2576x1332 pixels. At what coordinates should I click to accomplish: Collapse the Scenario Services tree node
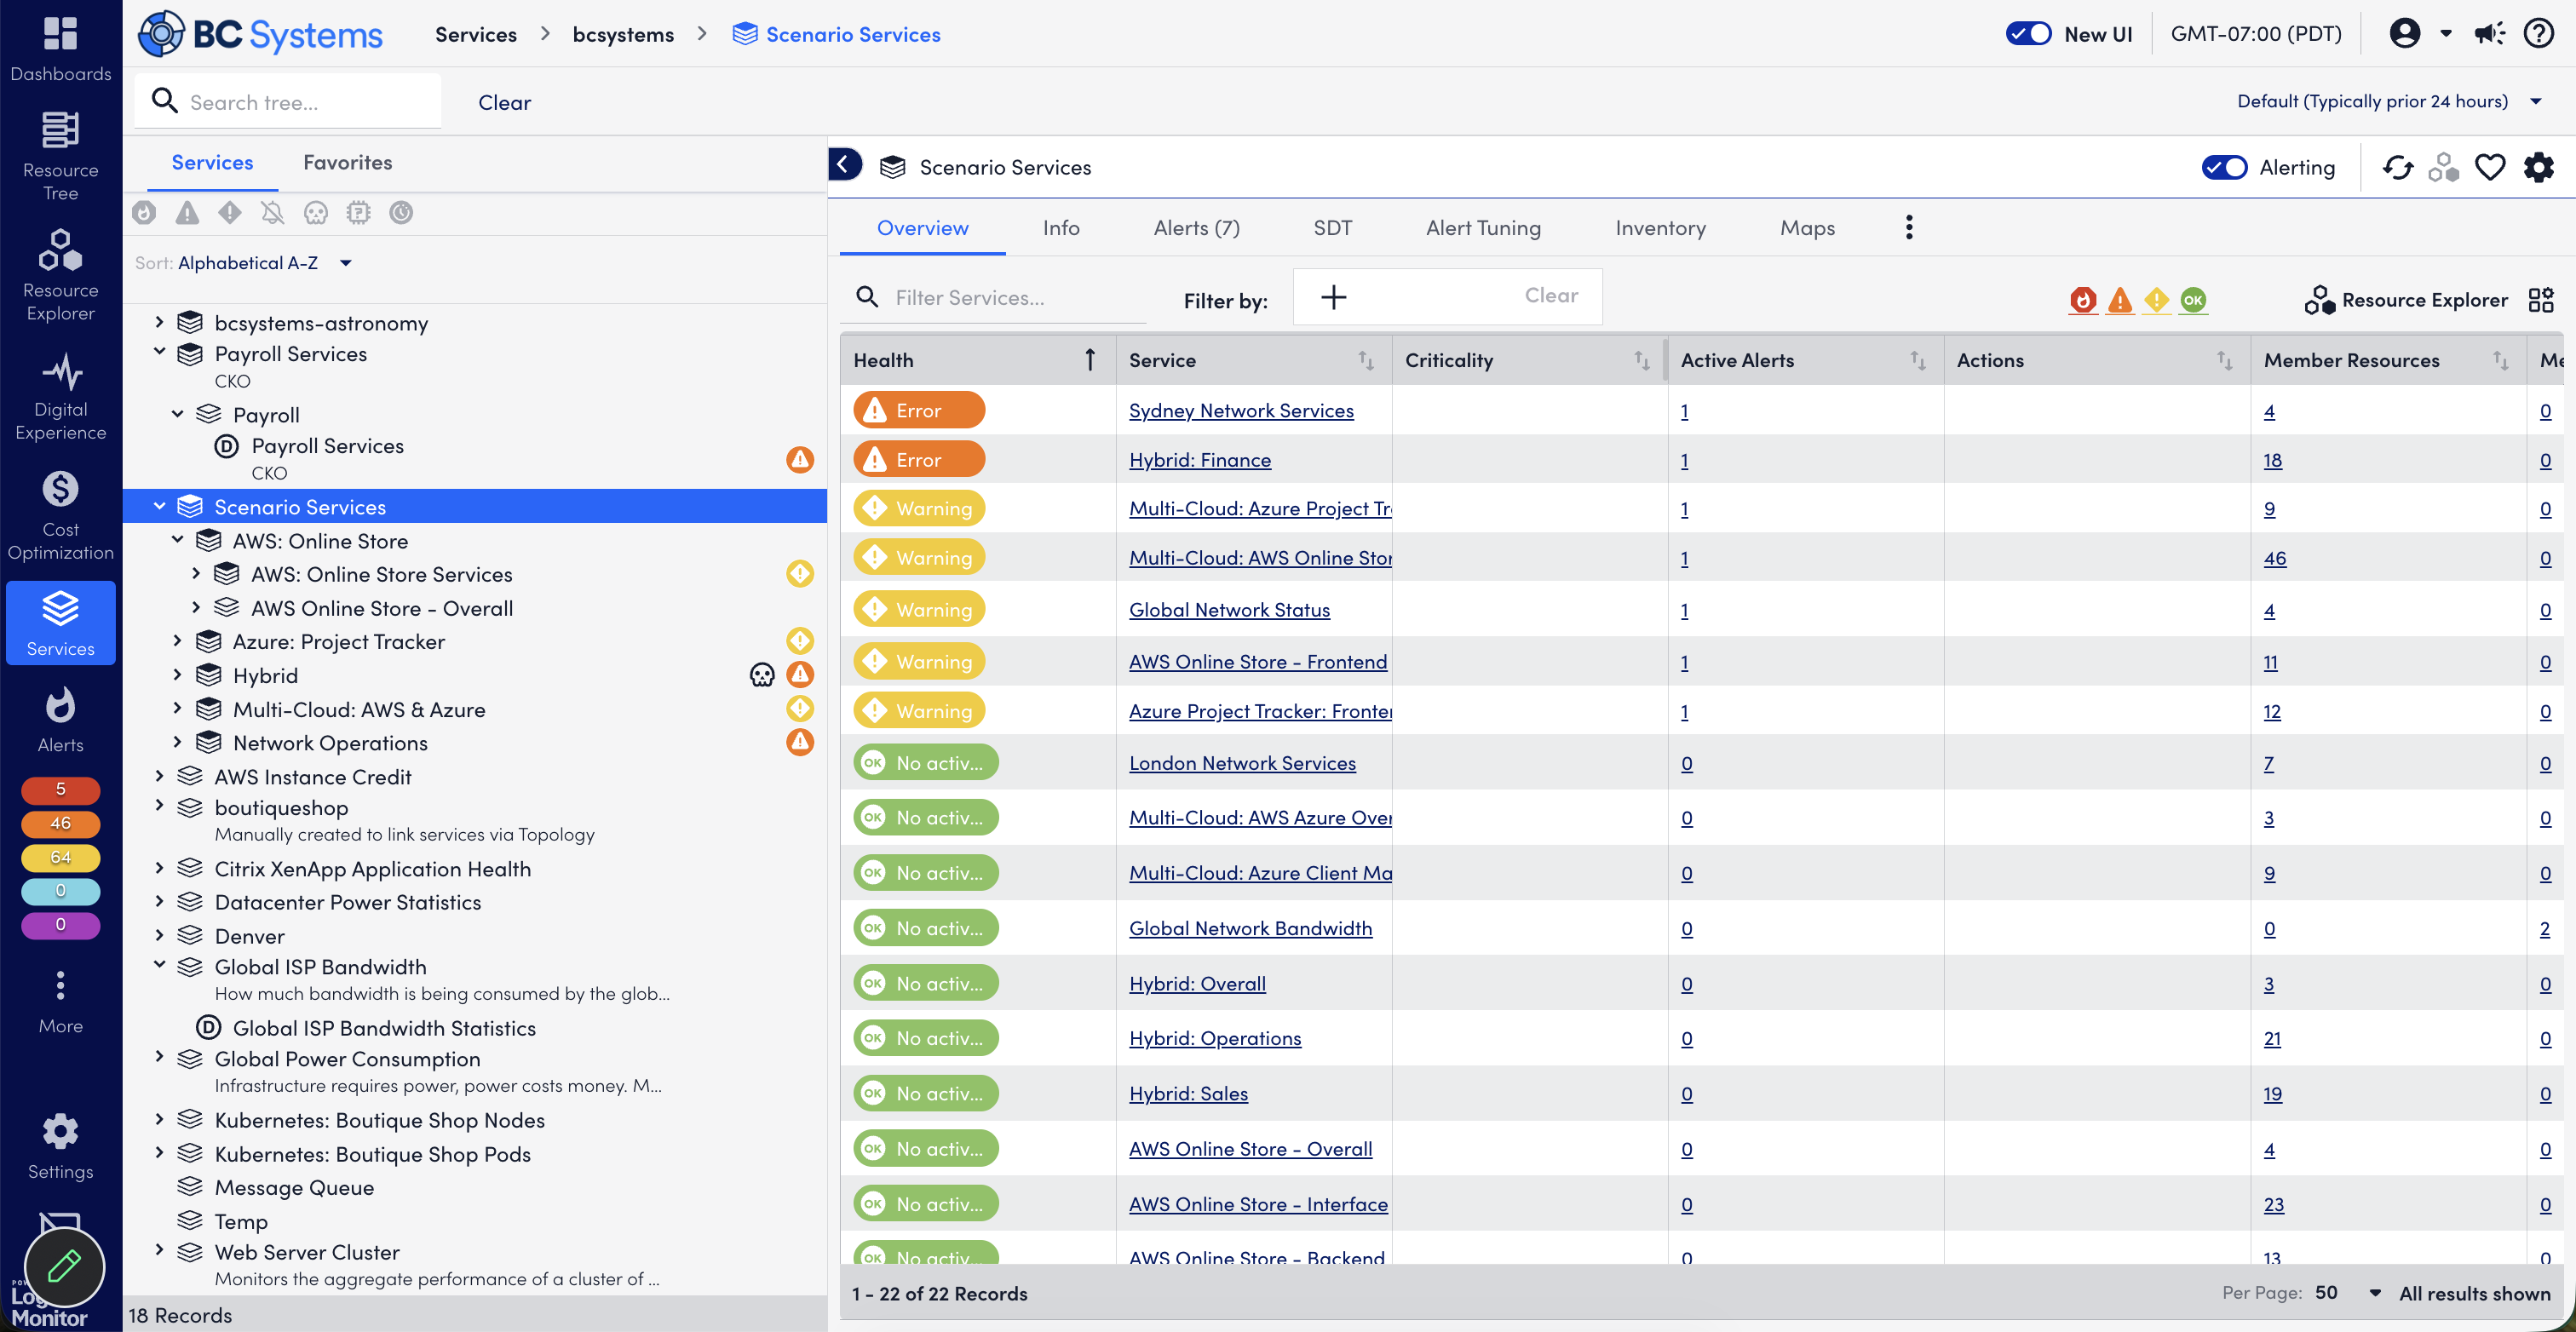click(159, 506)
